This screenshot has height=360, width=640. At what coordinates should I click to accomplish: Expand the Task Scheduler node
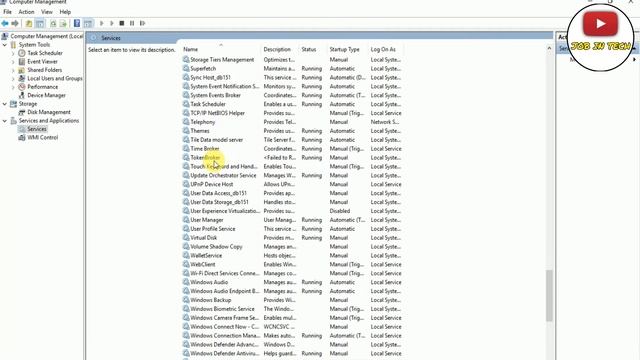point(13,53)
